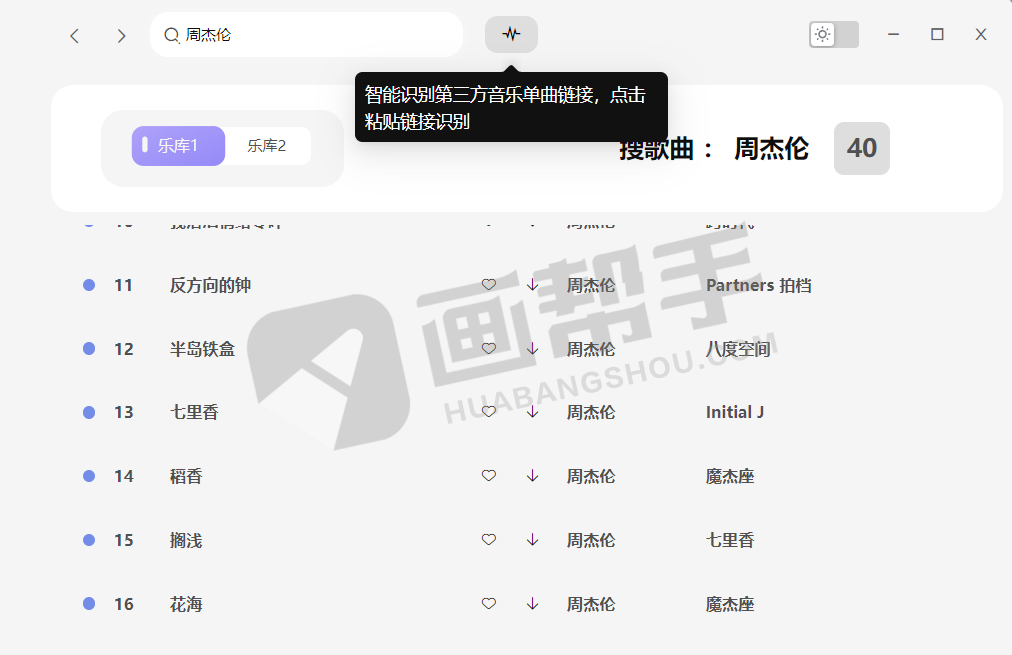
Task: Open artist 周杰伦 in row 11
Action: coord(591,285)
